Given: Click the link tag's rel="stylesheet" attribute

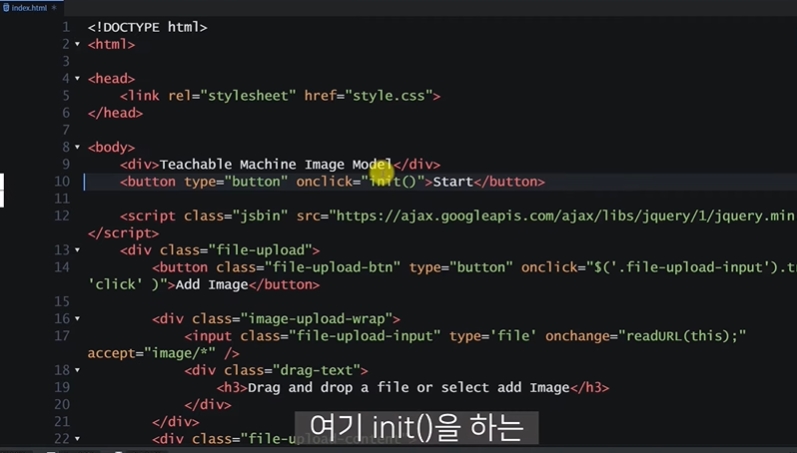Looking at the screenshot, I should [232, 96].
